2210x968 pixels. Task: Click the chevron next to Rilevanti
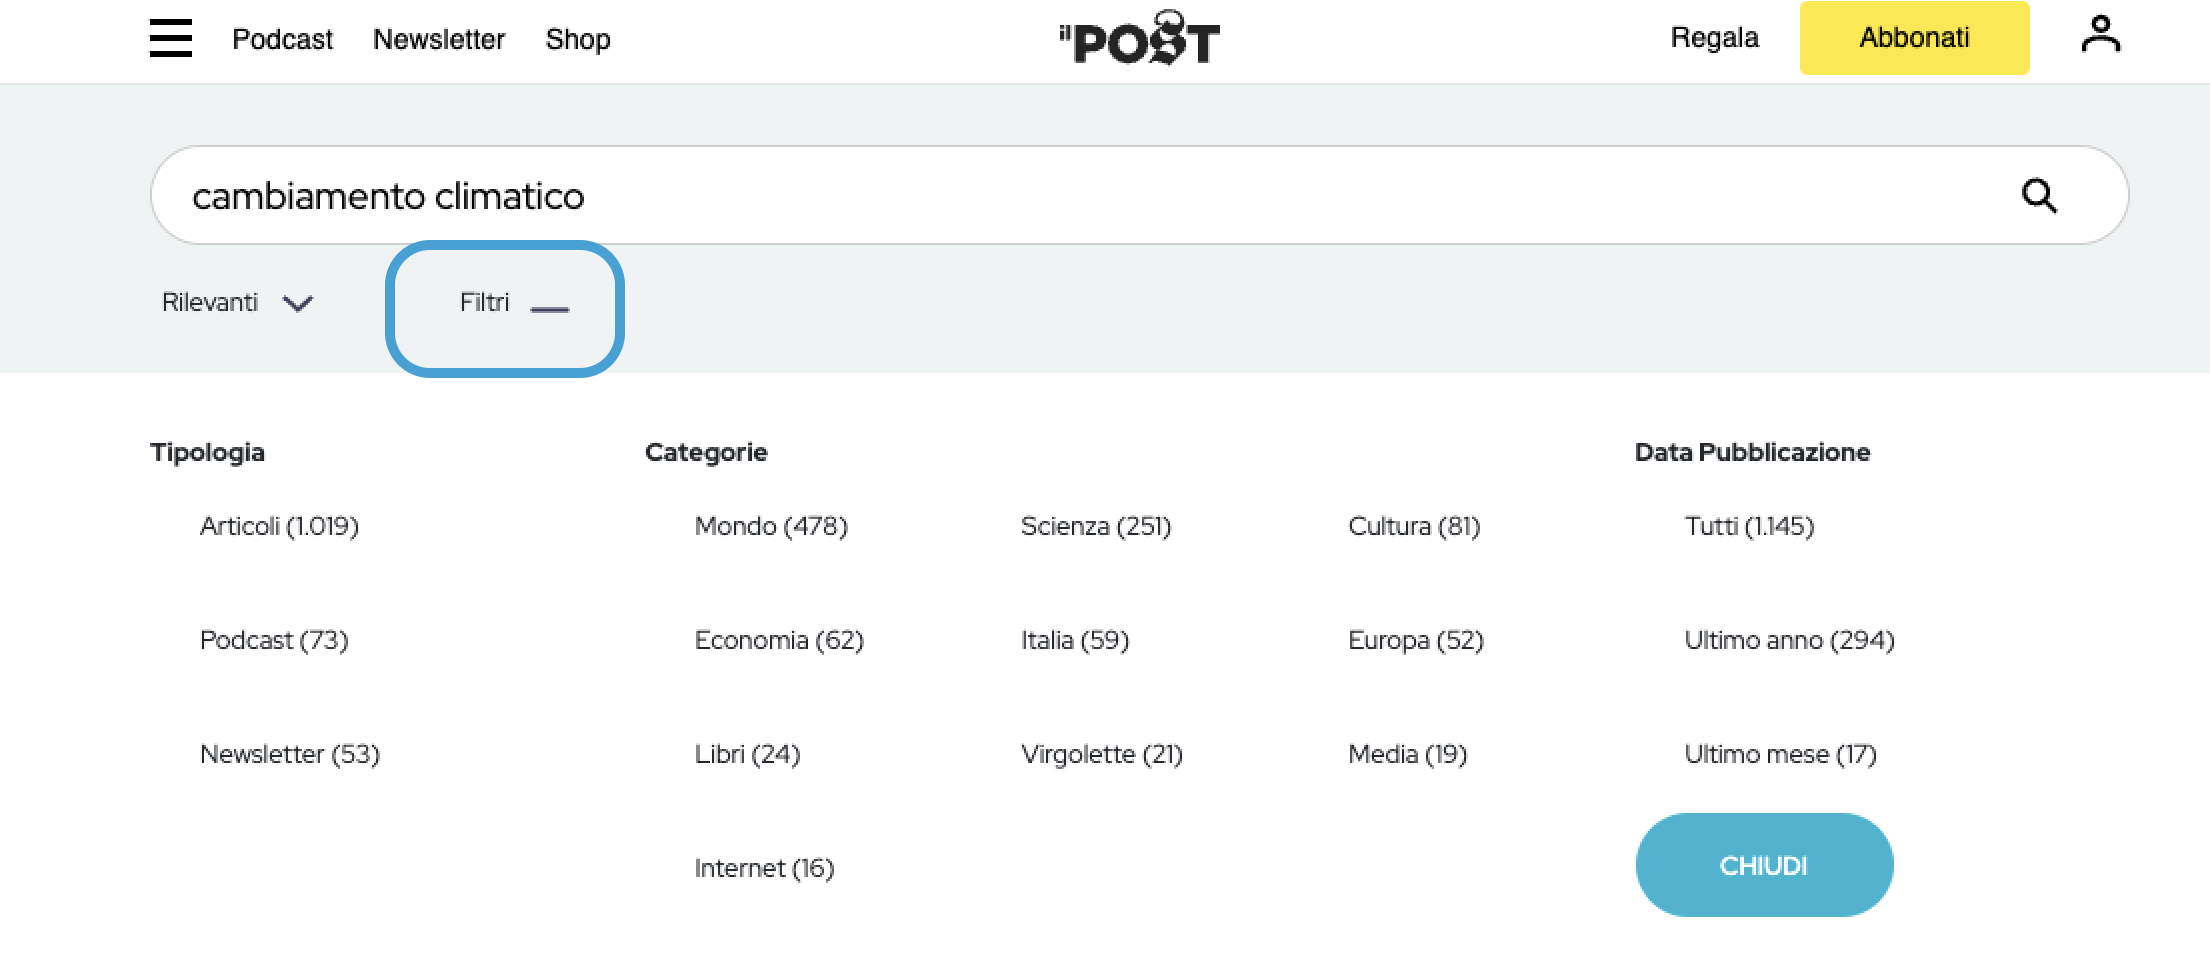(298, 303)
